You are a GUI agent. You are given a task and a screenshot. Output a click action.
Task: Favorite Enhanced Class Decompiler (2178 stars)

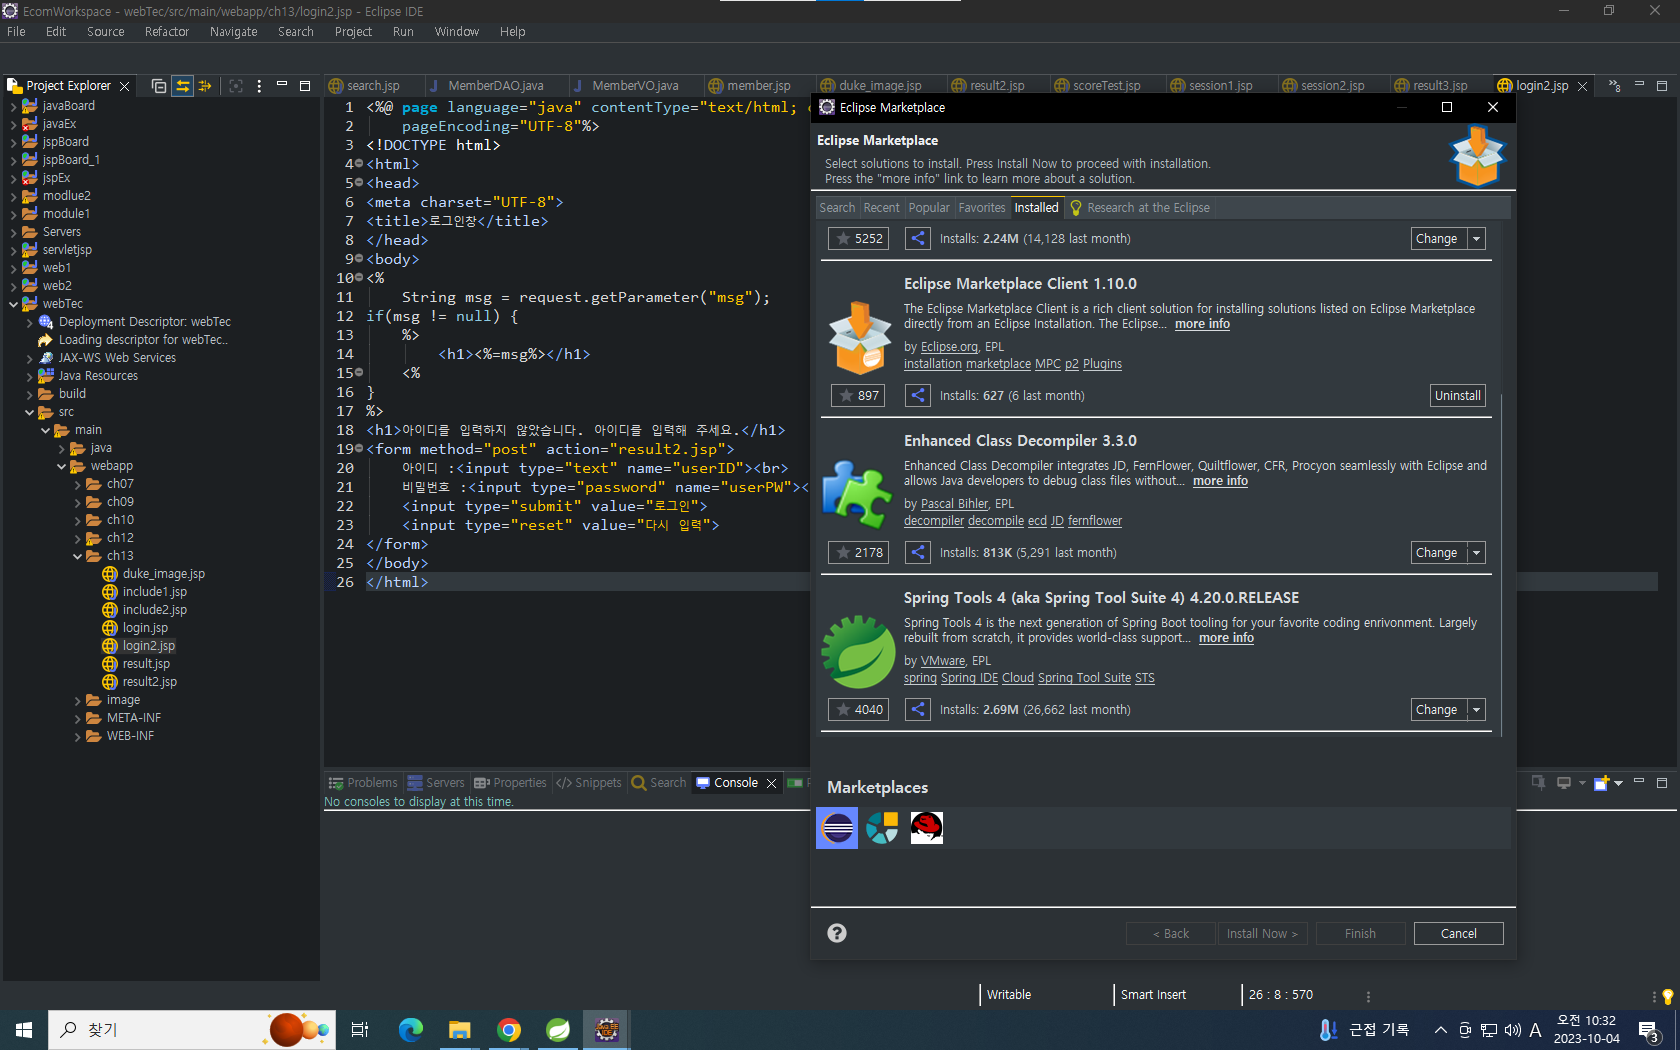pyautogui.click(x=858, y=553)
